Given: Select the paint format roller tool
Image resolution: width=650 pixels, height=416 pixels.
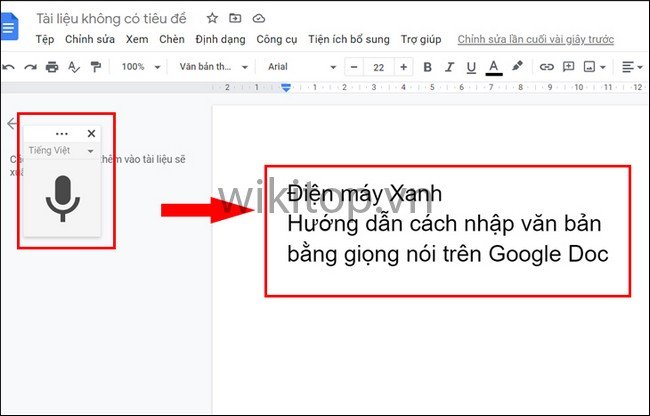Looking at the screenshot, I should tap(95, 67).
